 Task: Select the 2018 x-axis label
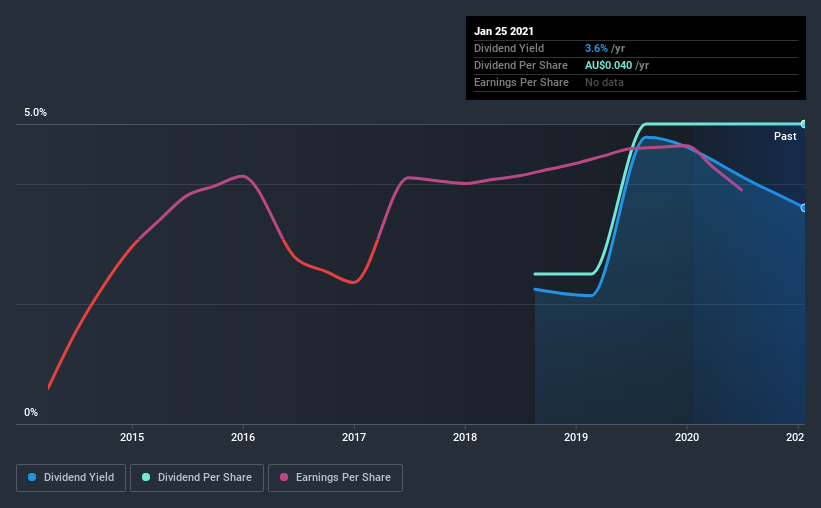tap(465, 437)
